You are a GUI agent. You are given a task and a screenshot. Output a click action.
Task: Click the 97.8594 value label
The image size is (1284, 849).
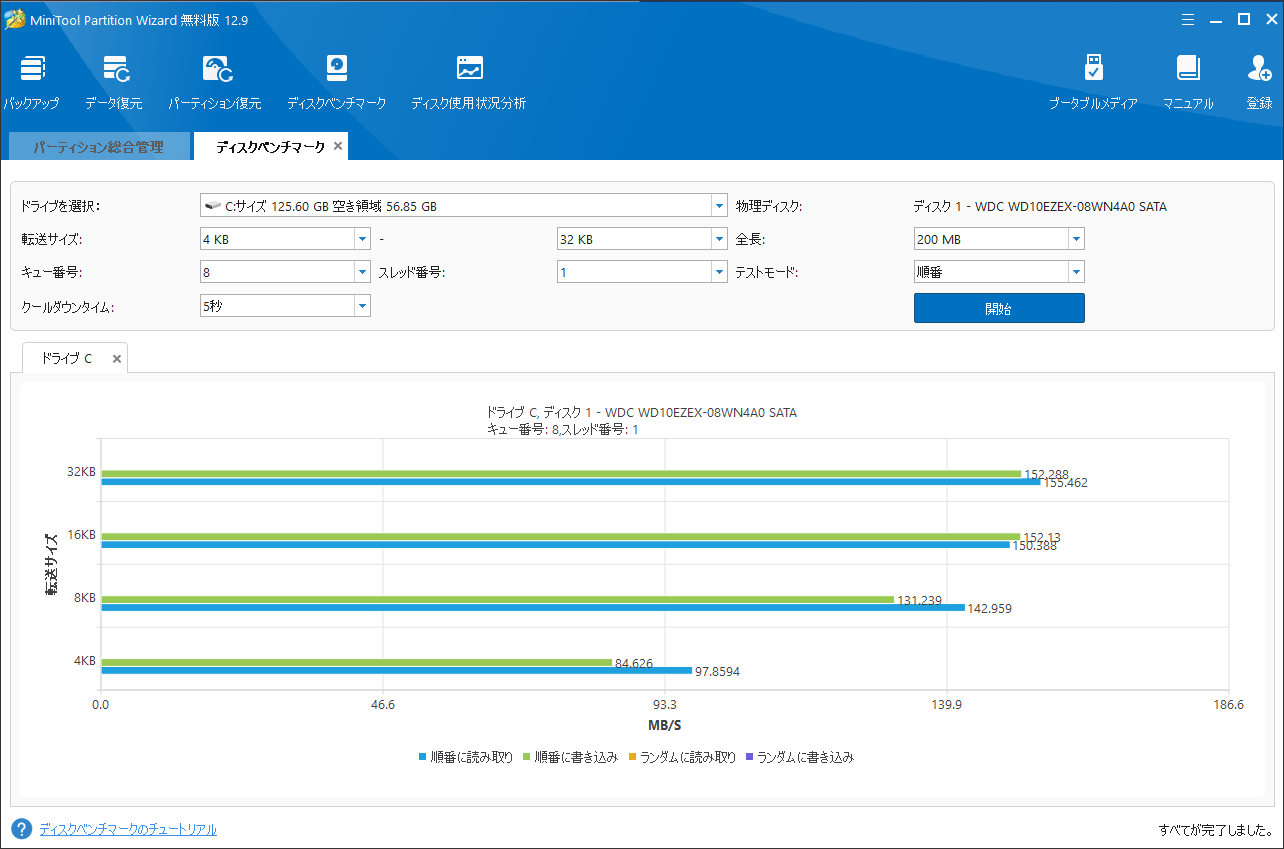click(717, 672)
